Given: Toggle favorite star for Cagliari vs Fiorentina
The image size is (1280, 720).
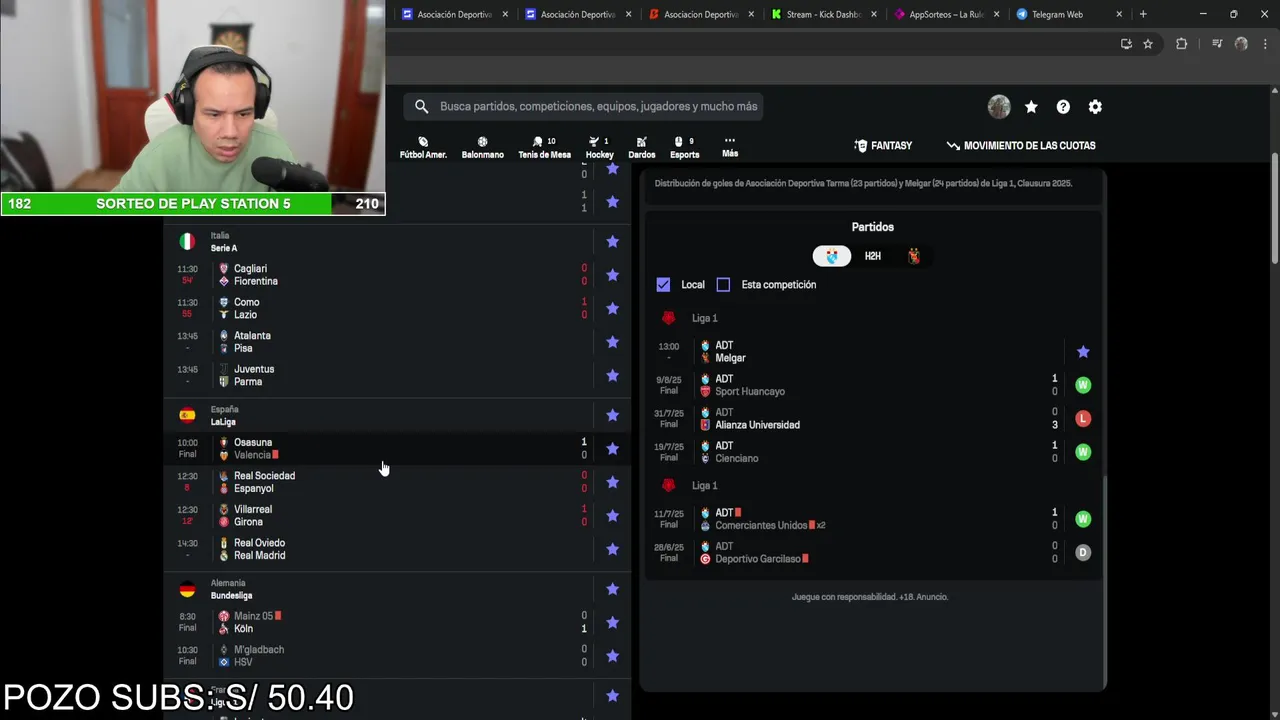Looking at the screenshot, I should (613, 275).
